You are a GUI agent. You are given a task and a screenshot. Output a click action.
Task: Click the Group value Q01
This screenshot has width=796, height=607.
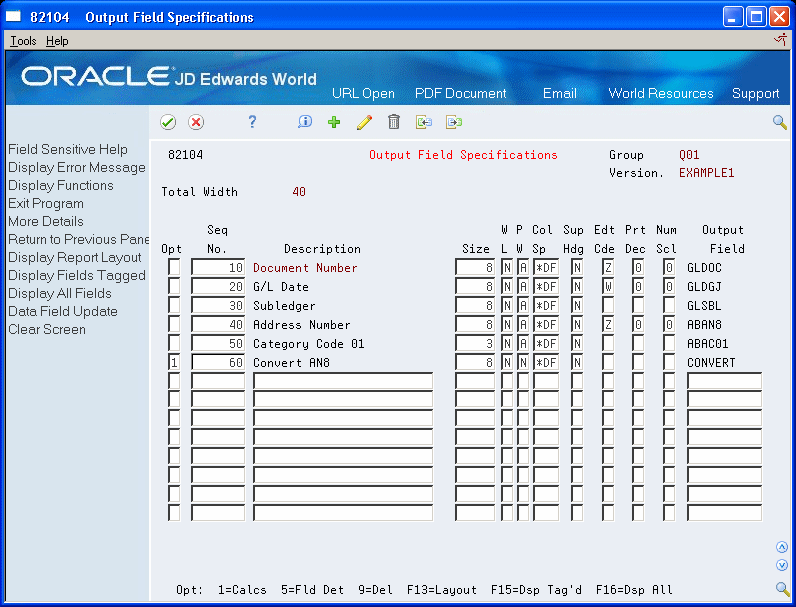pos(689,155)
